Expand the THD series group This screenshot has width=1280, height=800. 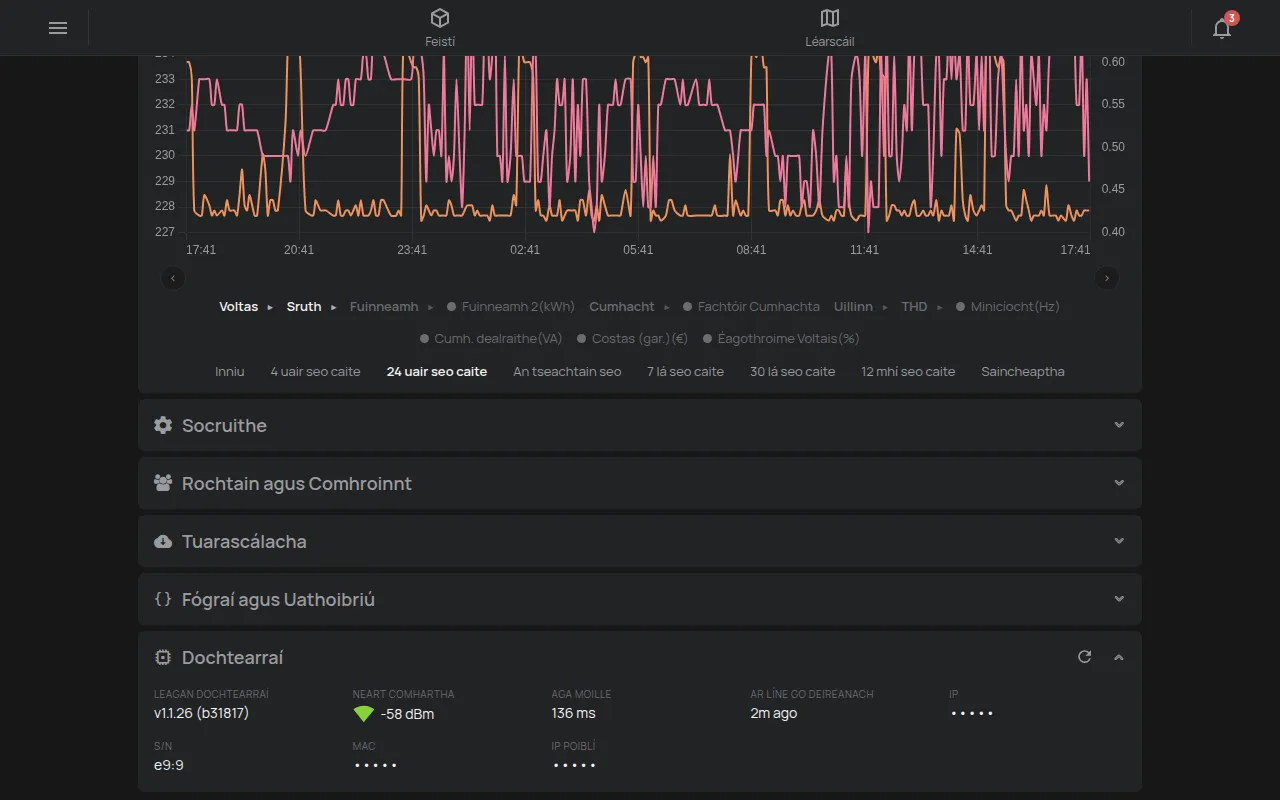tap(921, 307)
